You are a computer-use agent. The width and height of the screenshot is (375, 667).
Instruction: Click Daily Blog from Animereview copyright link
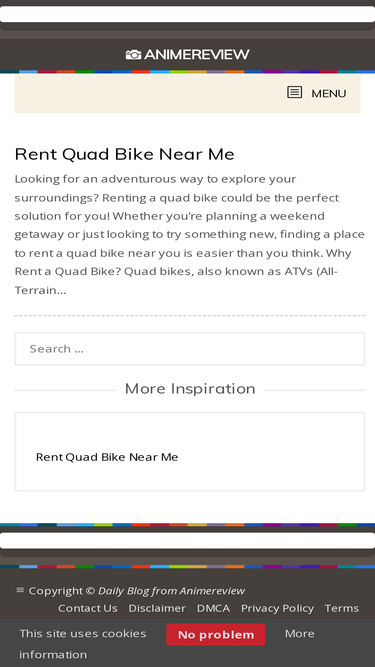coord(171,591)
